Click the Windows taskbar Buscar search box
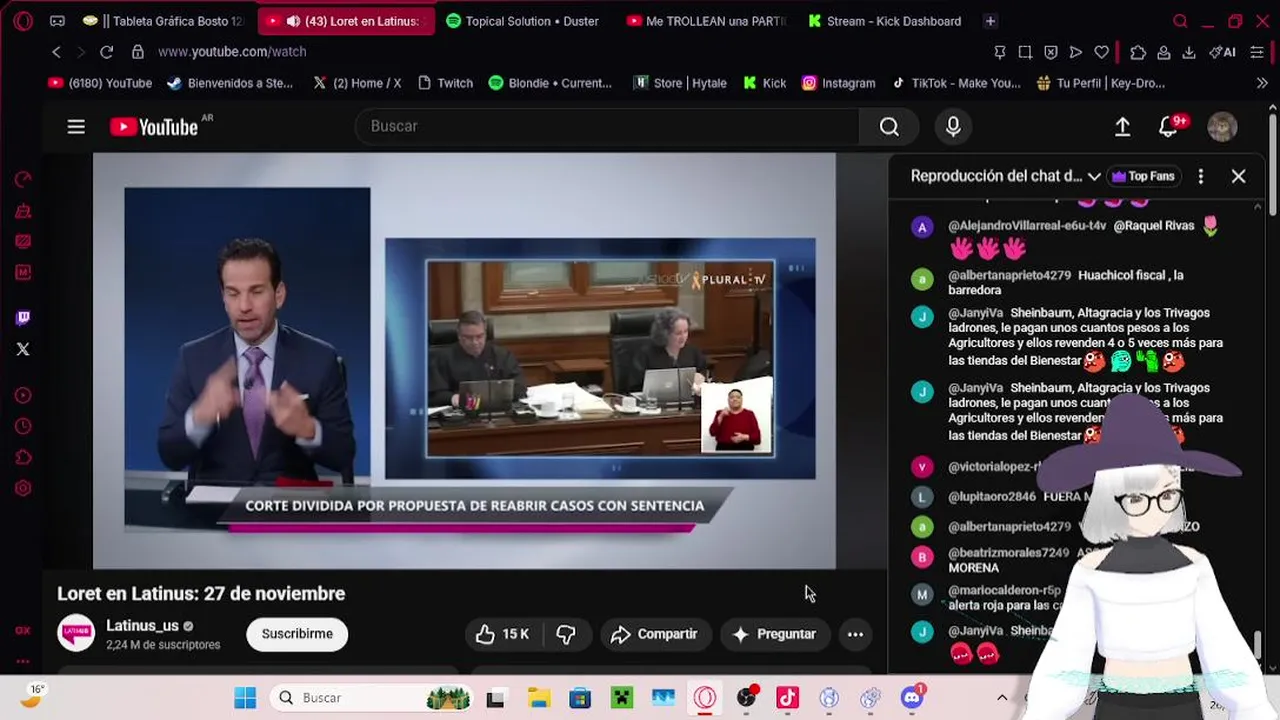The width and height of the screenshot is (1280, 720). point(372,698)
